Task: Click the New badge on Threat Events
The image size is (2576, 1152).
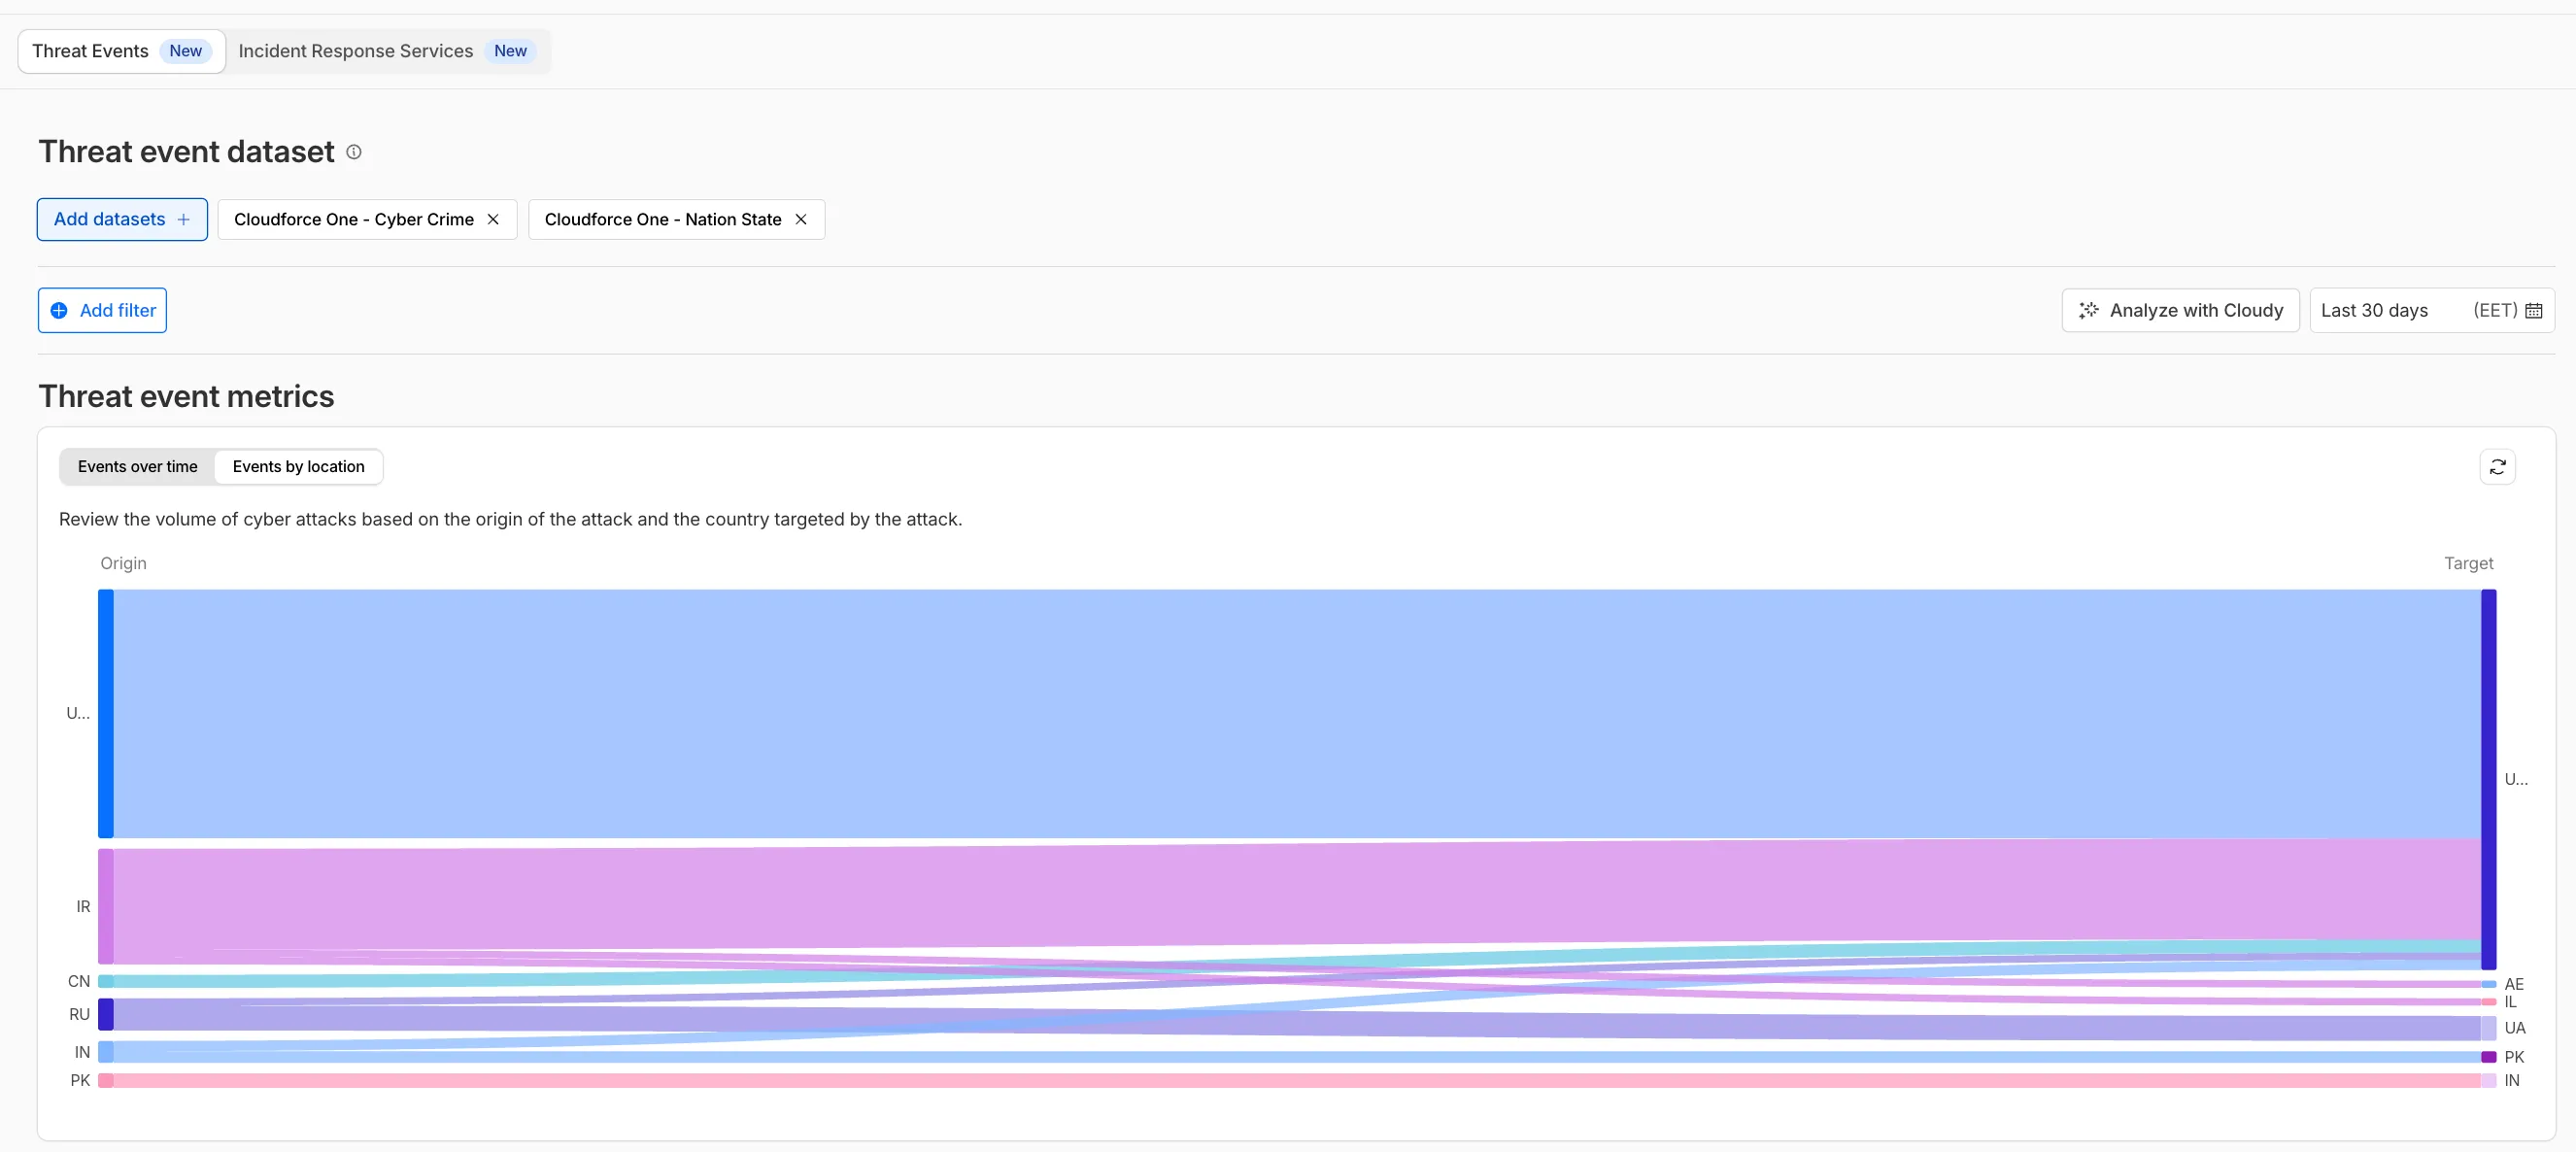Action: (185, 50)
